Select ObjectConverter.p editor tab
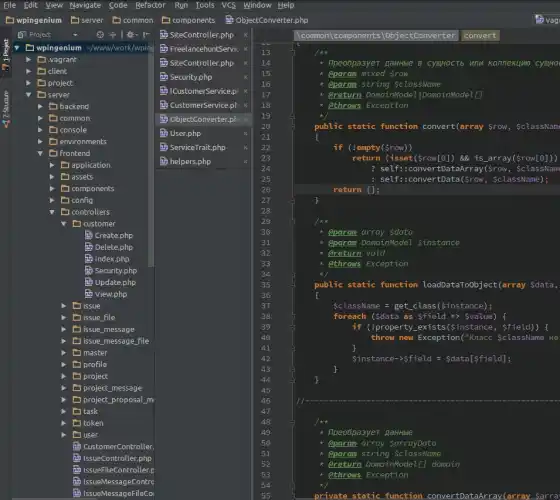The width and height of the screenshot is (560, 500). (203, 119)
